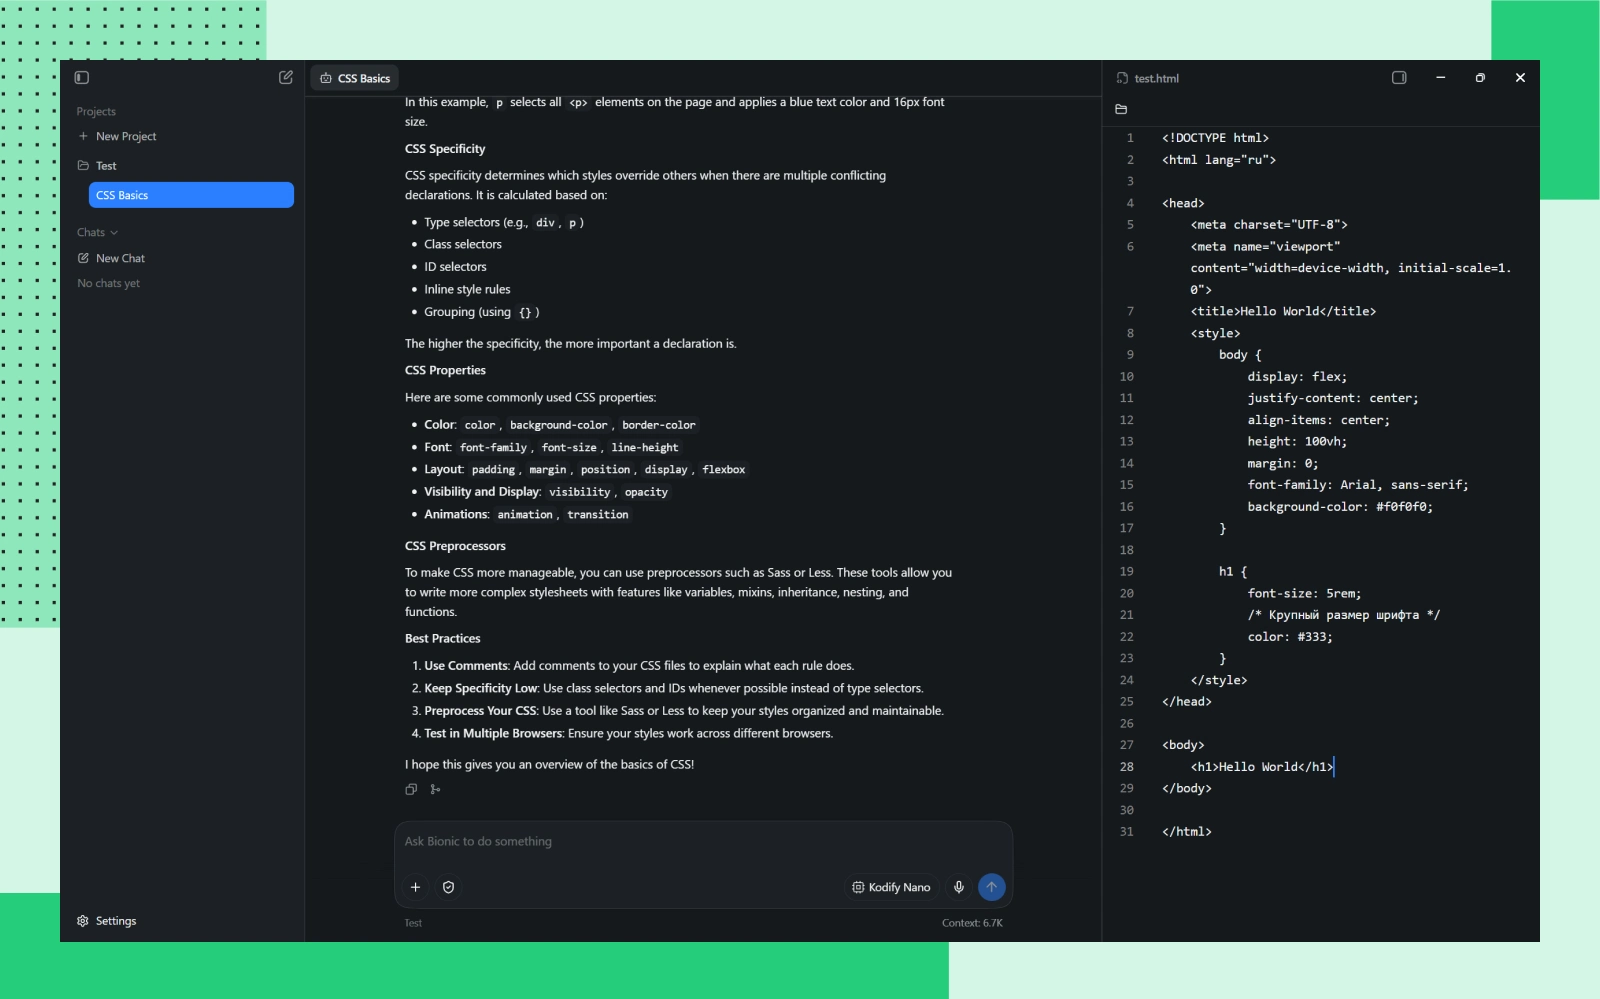Click line number 28 in editor
This screenshot has width=1600, height=999.
click(1127, 767)
